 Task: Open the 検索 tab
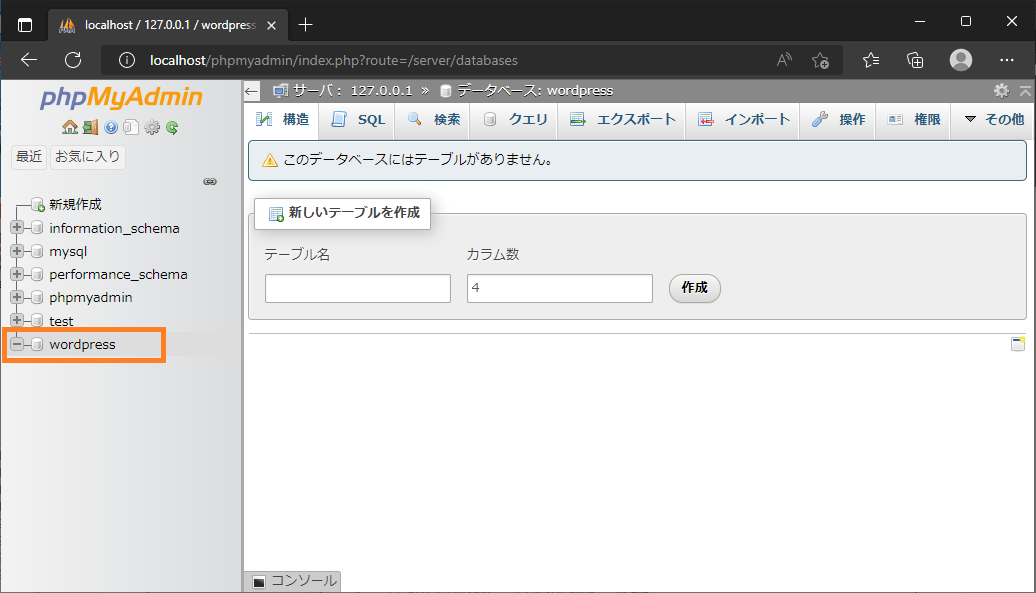click(x=433, y=120)
